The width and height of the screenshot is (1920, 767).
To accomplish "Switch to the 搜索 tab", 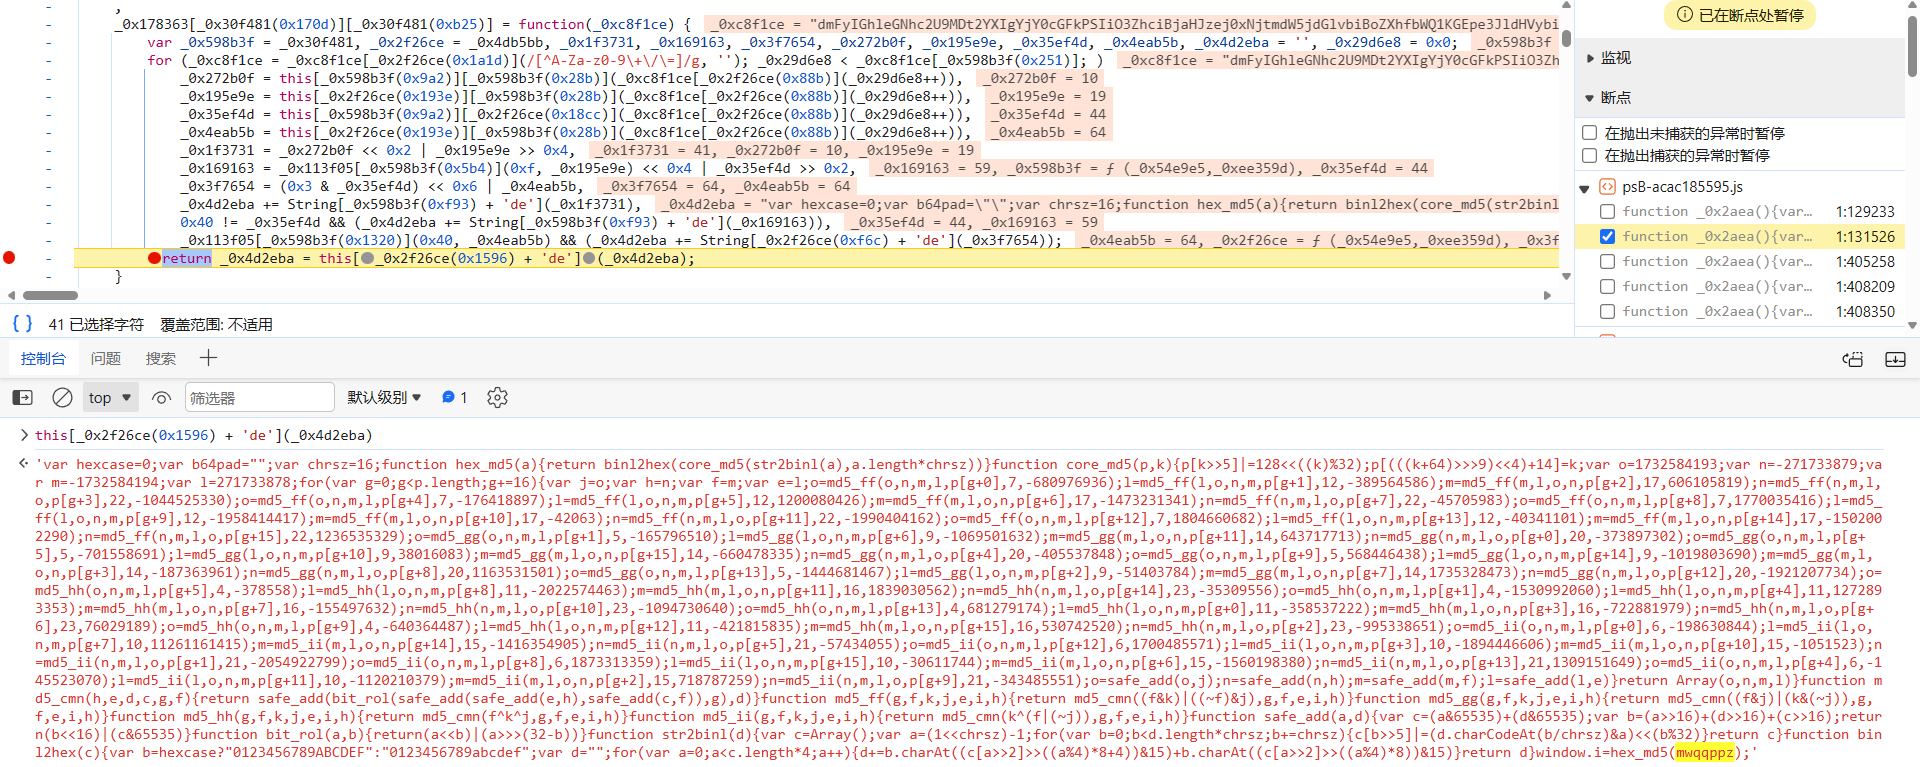I will pyautogui.click(x=160, y=359).
